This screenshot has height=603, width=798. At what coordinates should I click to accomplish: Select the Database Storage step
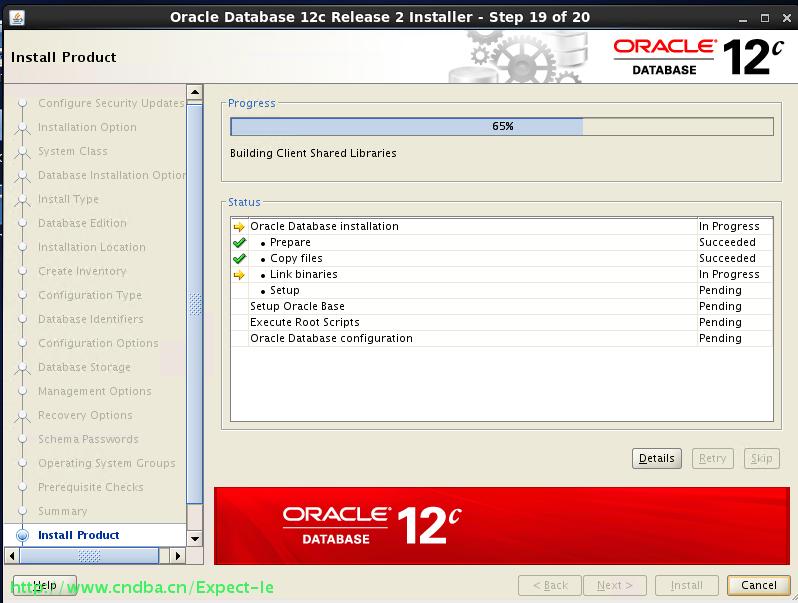point(84,367)
